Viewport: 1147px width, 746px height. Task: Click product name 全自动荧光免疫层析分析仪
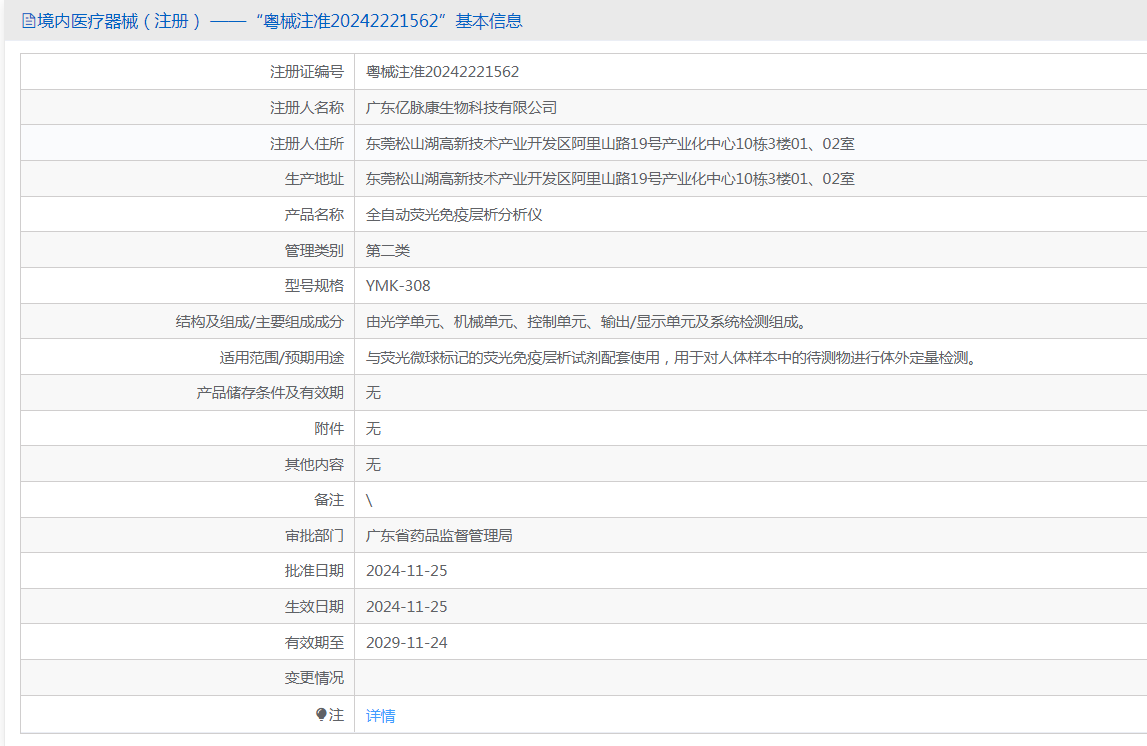click(x=454, y=214)
